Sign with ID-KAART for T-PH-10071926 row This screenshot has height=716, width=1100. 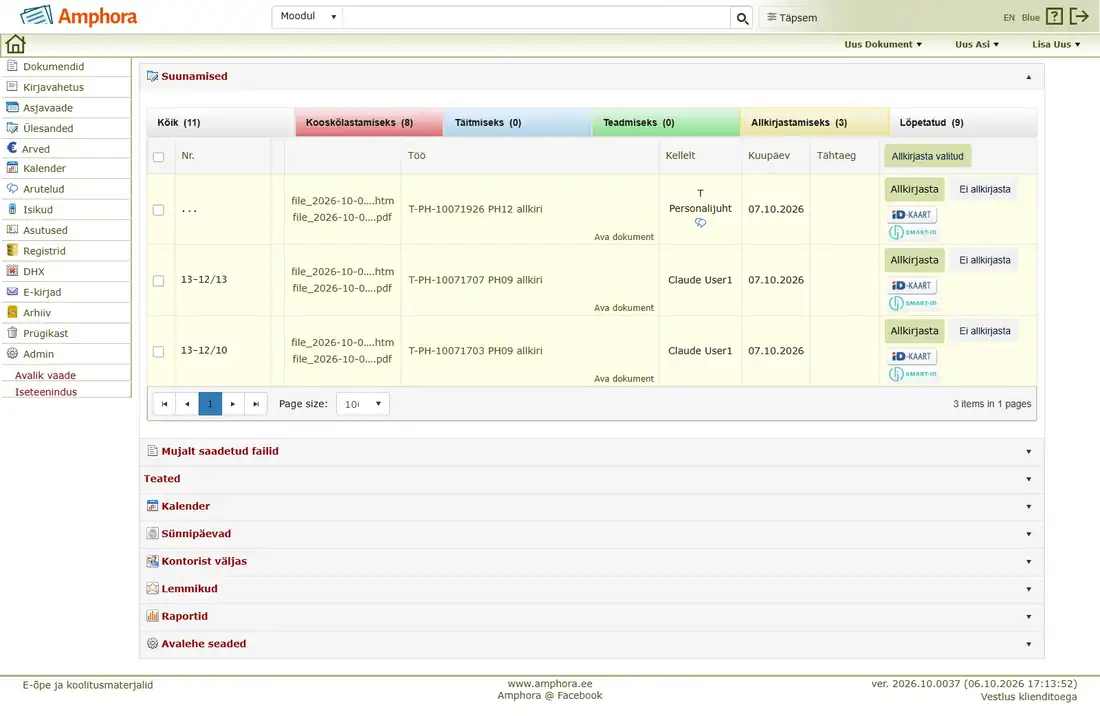click(x=911, y=215)
